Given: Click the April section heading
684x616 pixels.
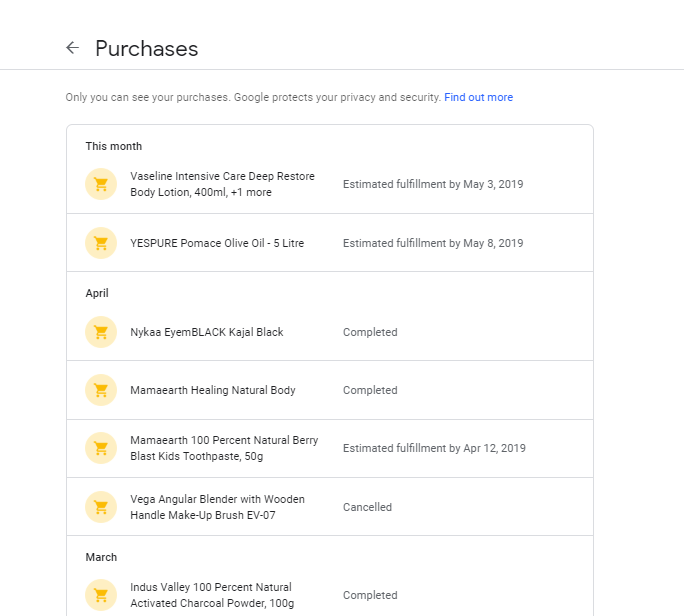Looking at the screenshot, I should (97, 293).
